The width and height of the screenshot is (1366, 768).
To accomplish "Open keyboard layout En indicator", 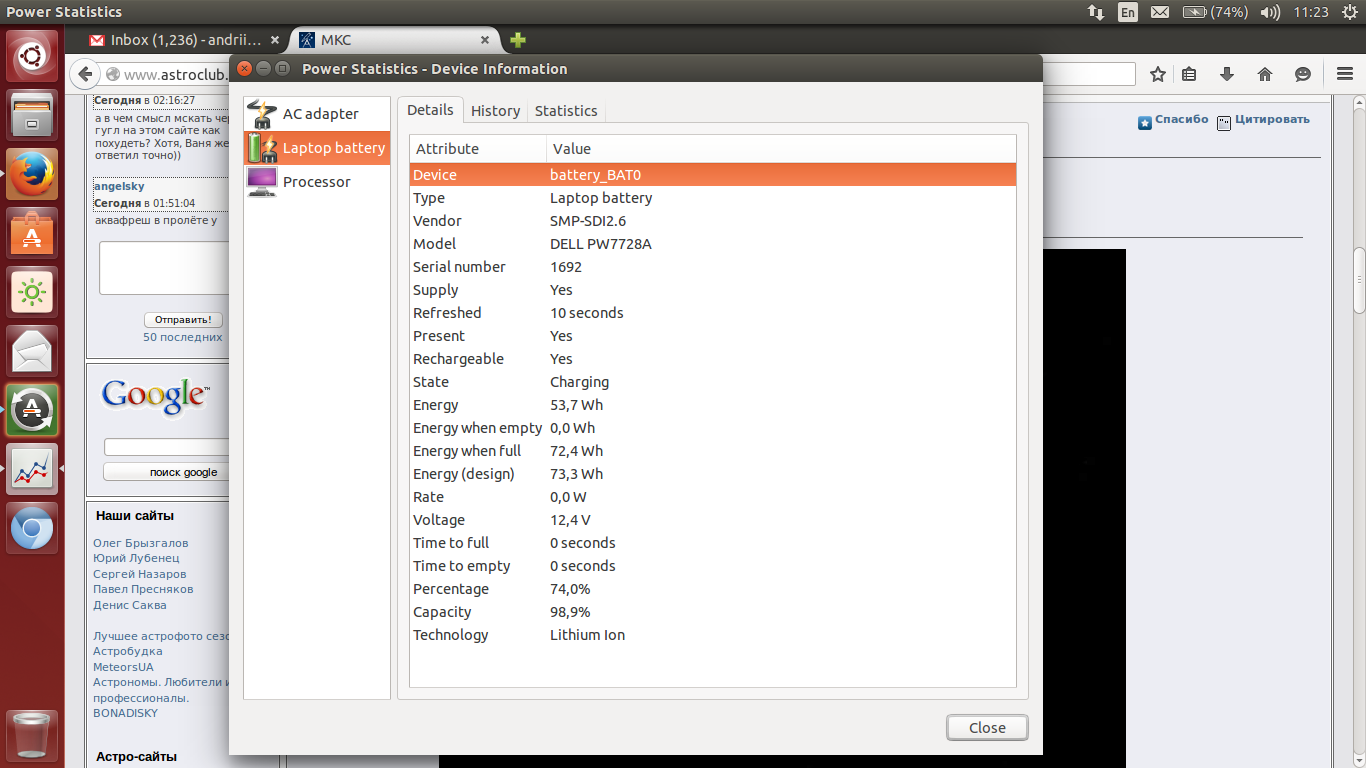I will (x=1128, y=12).
